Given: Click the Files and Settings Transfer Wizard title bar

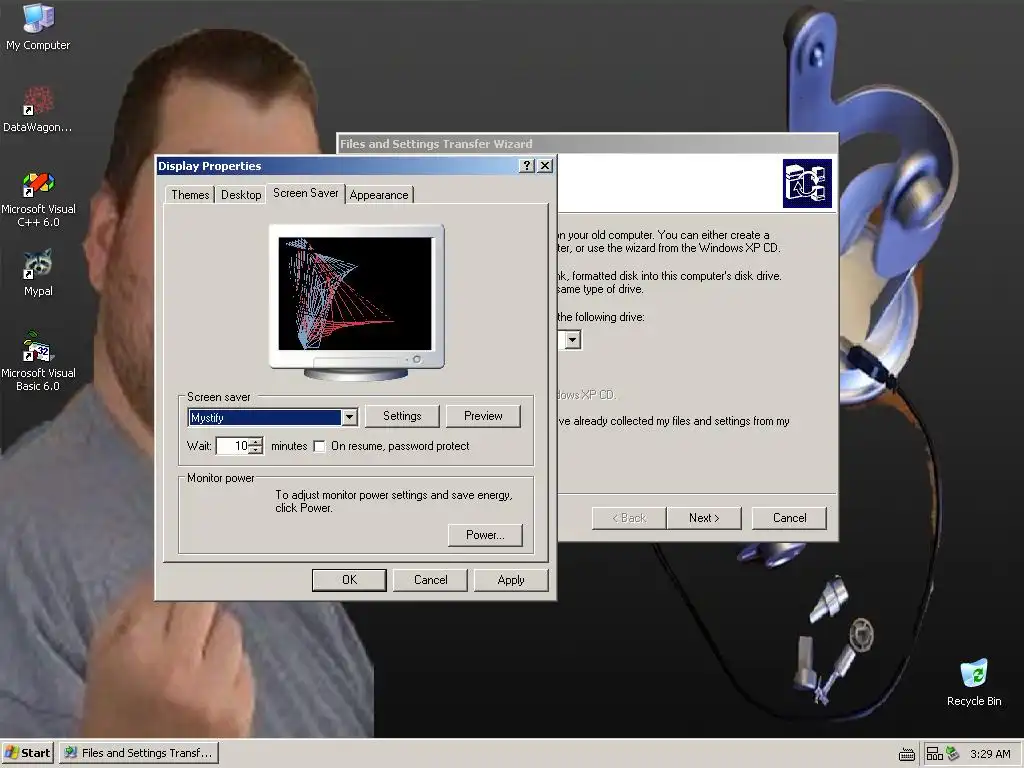Looking at the screenshot, I should (587, 144).
